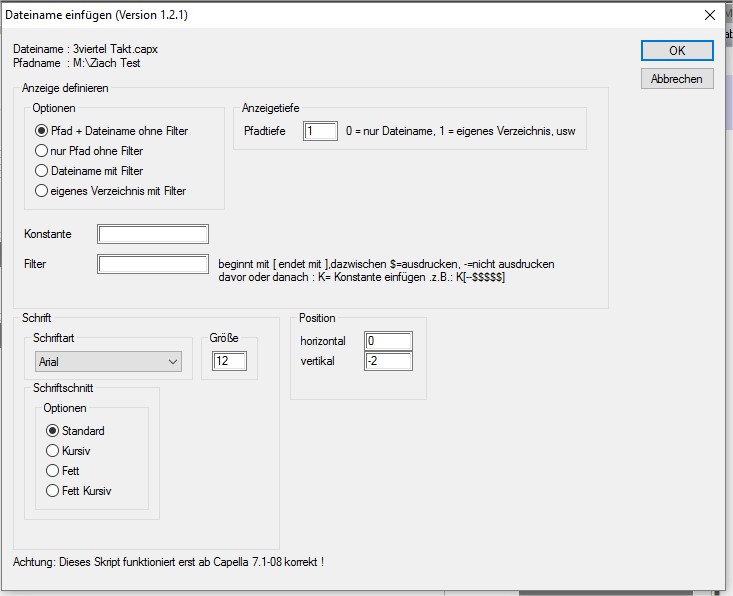Click the Abbrechen button

click(x=677, y=79)
